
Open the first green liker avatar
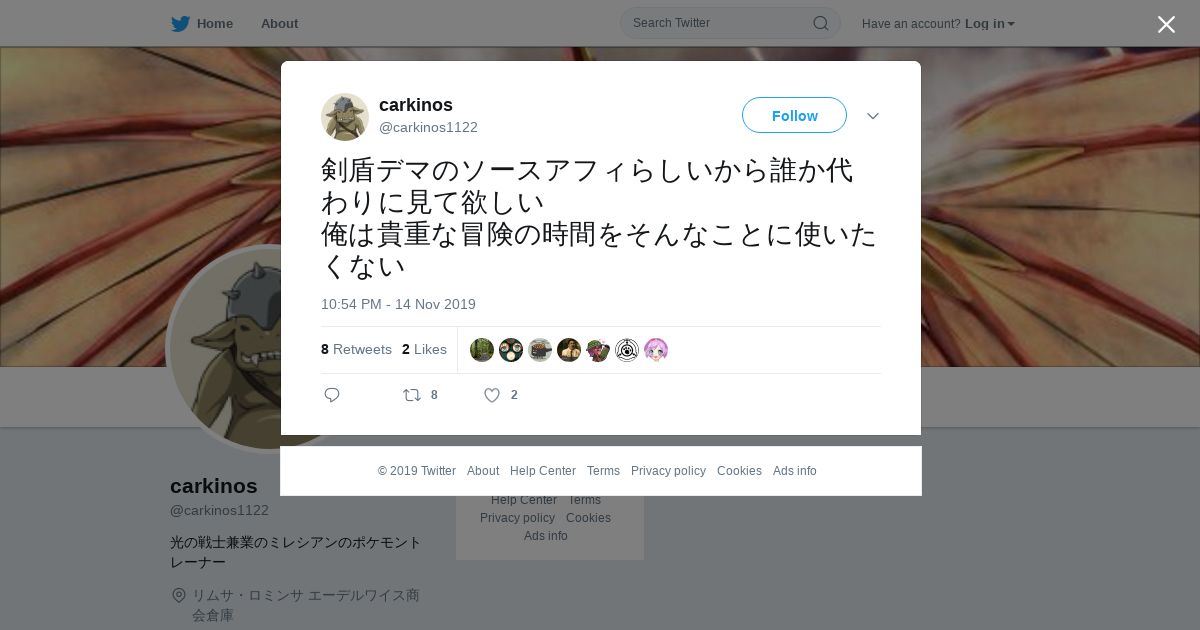point(482,350)
